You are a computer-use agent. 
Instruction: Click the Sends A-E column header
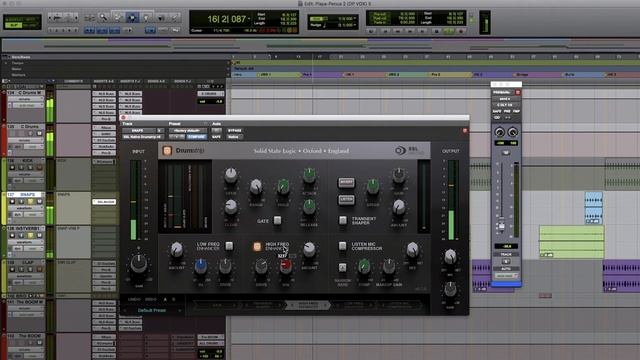[x=156, y=81]
